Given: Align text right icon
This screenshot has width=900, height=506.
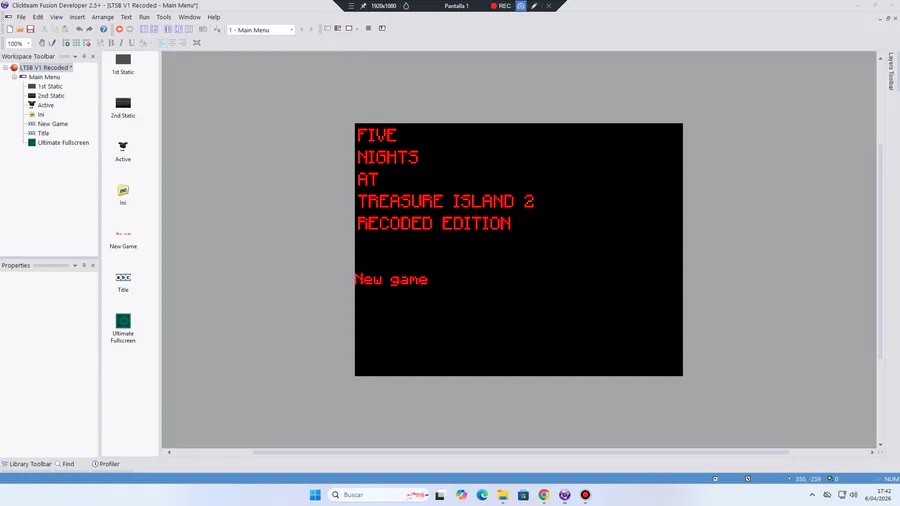Looking at the screenshot, I should (x=183, y=43).
